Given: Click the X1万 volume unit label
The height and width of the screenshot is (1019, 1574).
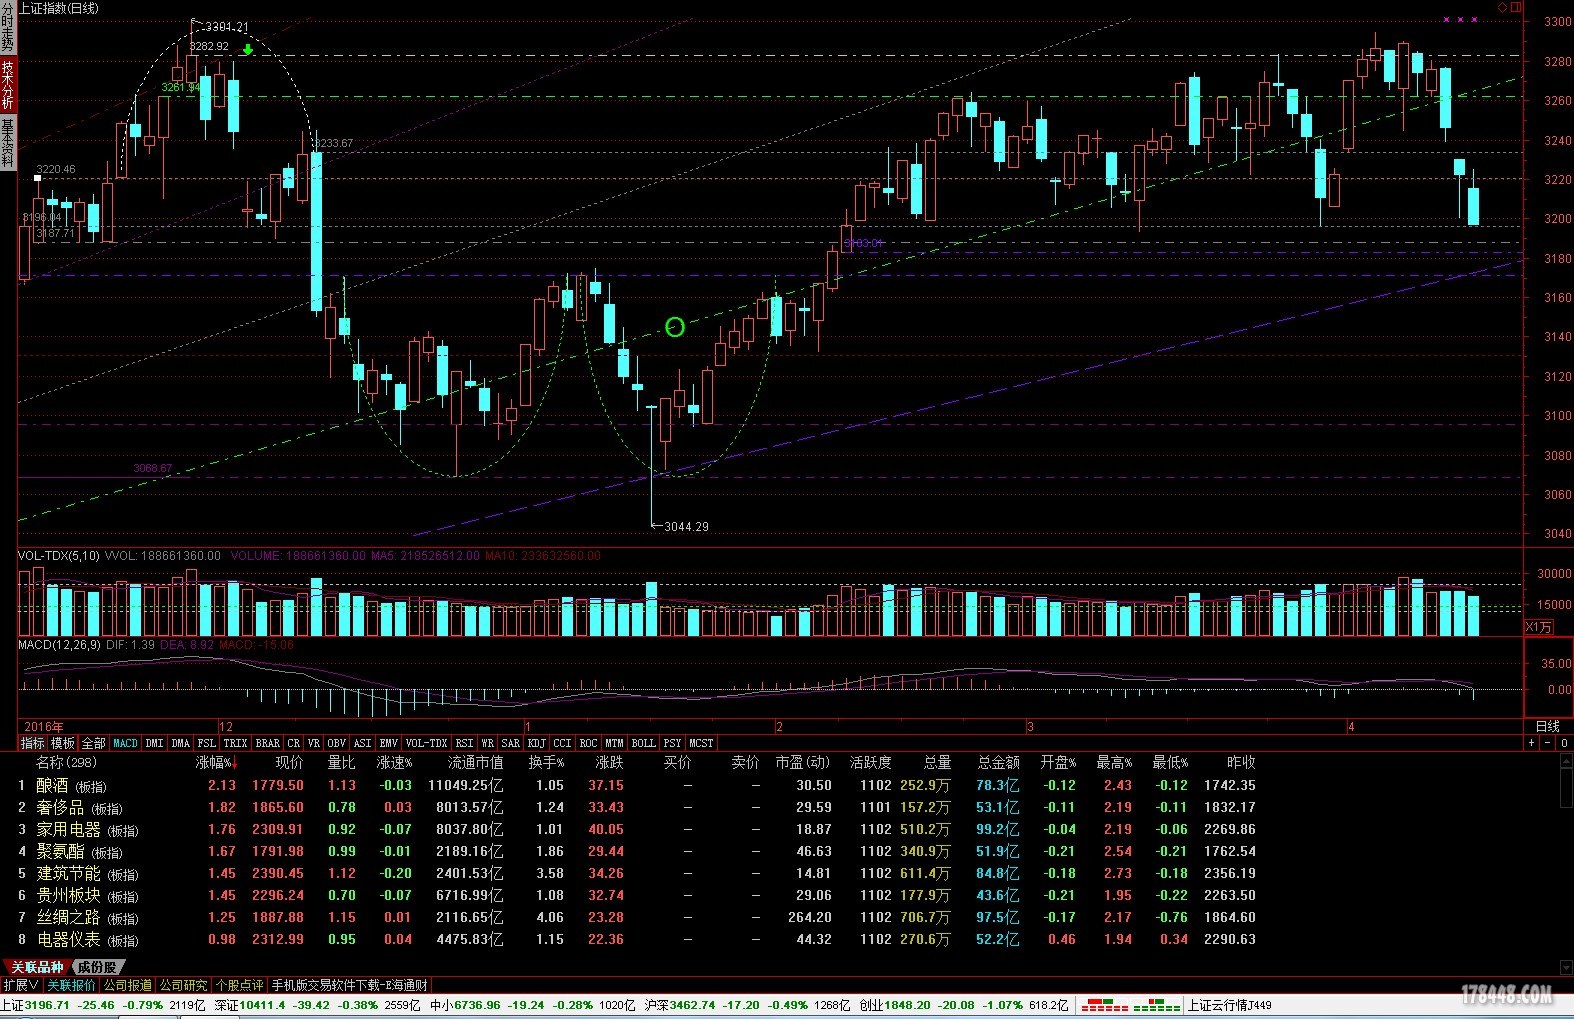Looking at the screenshot, I should pos(1538,627).
